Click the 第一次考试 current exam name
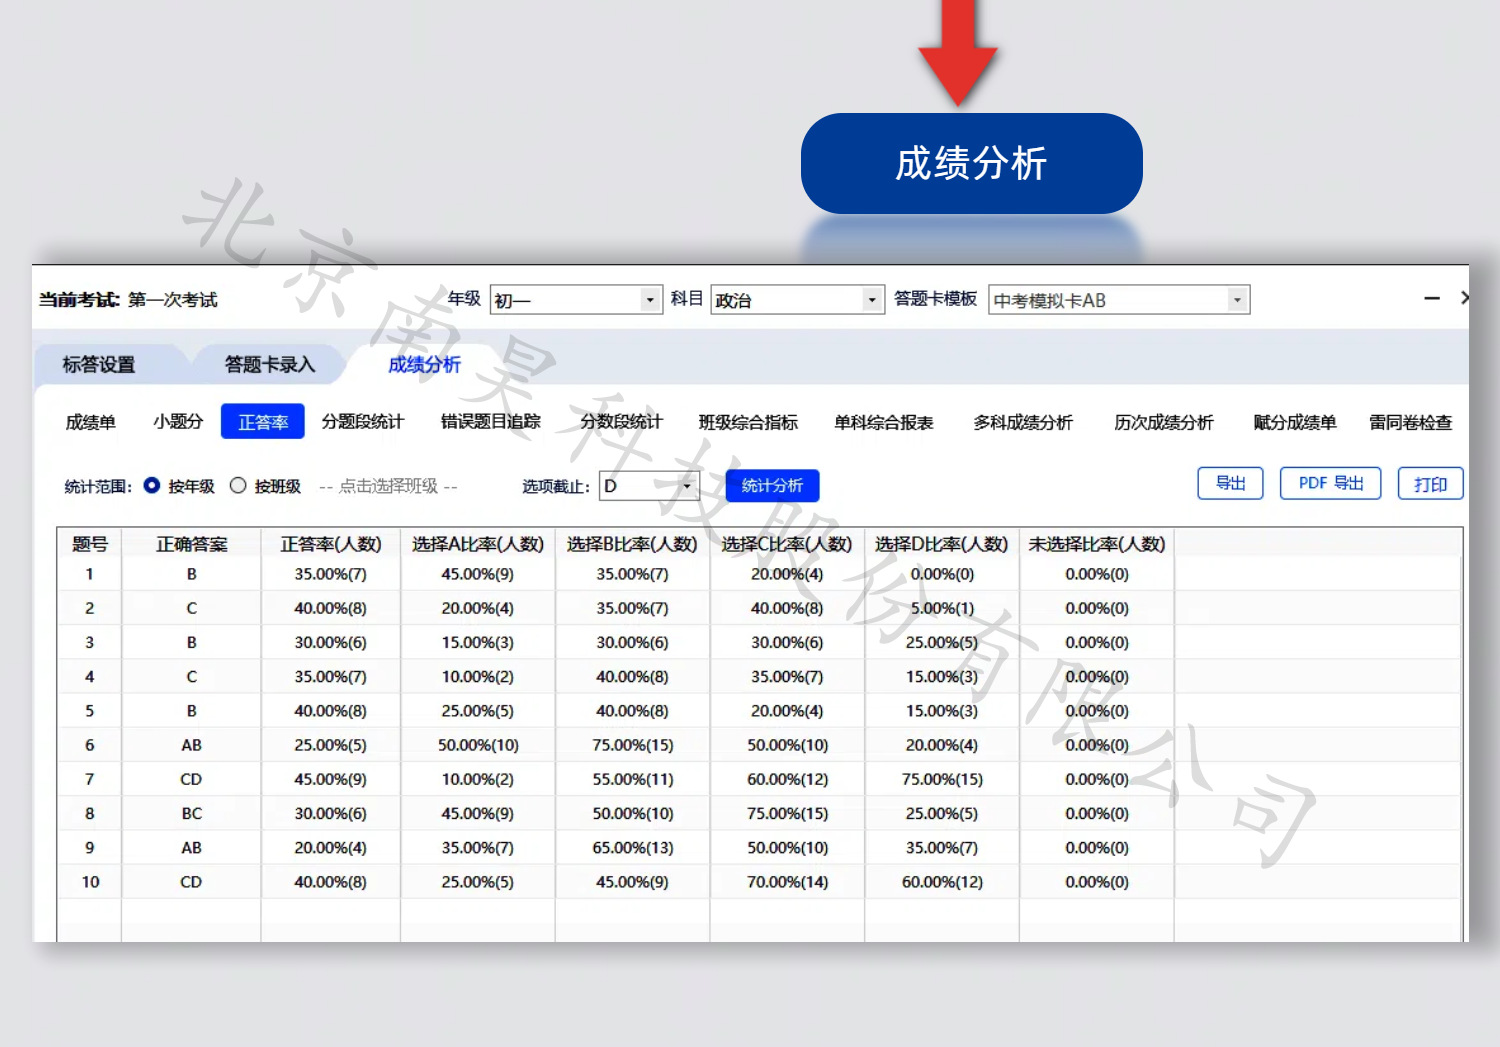The image size is (1500, 1047). [172, 300]
